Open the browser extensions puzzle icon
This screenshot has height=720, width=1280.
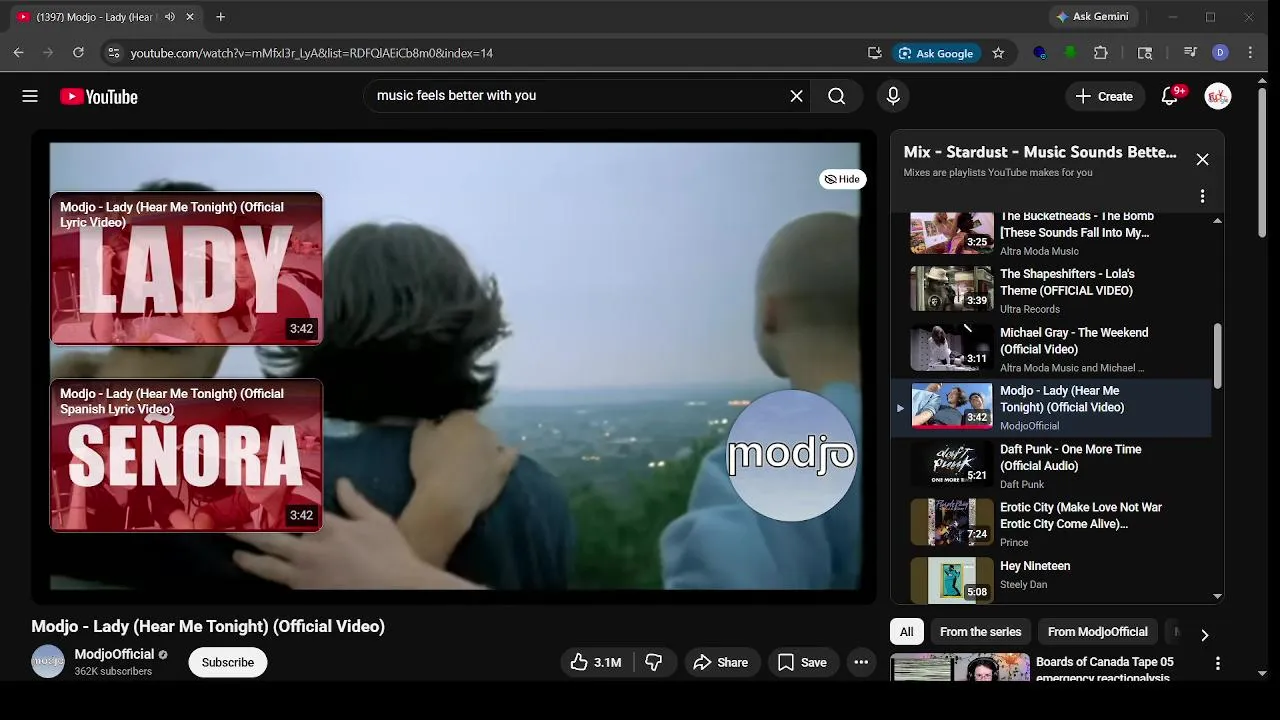1101,53
